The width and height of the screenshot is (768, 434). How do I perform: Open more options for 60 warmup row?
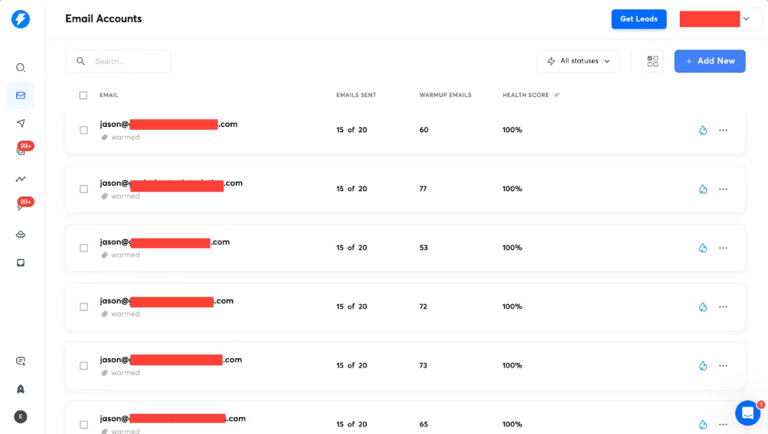[x=723, y=130]
